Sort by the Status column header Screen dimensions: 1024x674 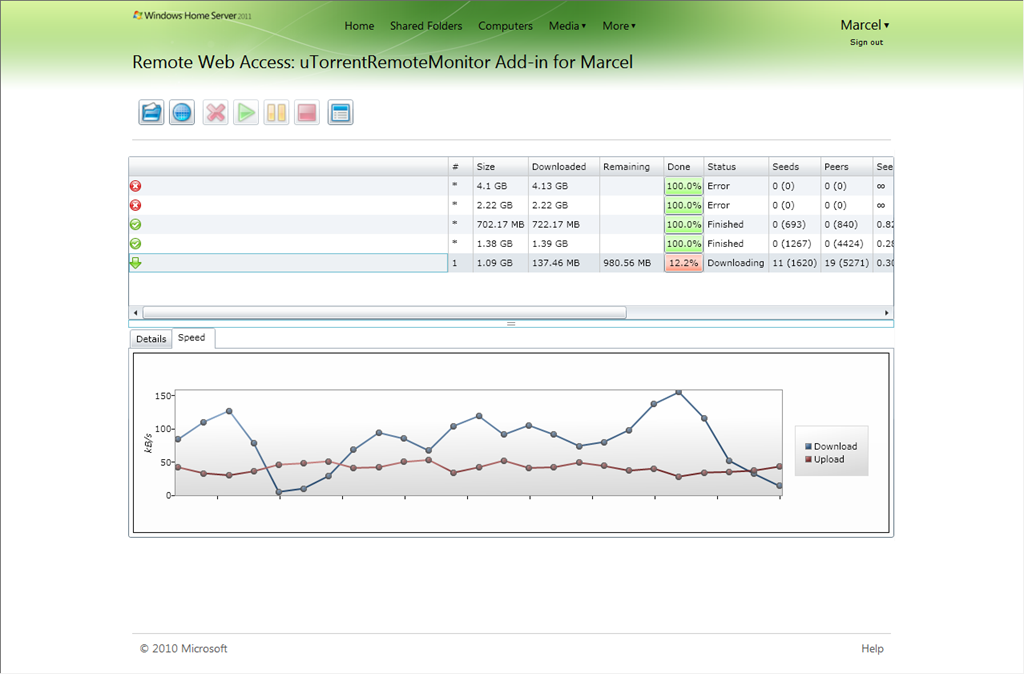tap(736, 167)
